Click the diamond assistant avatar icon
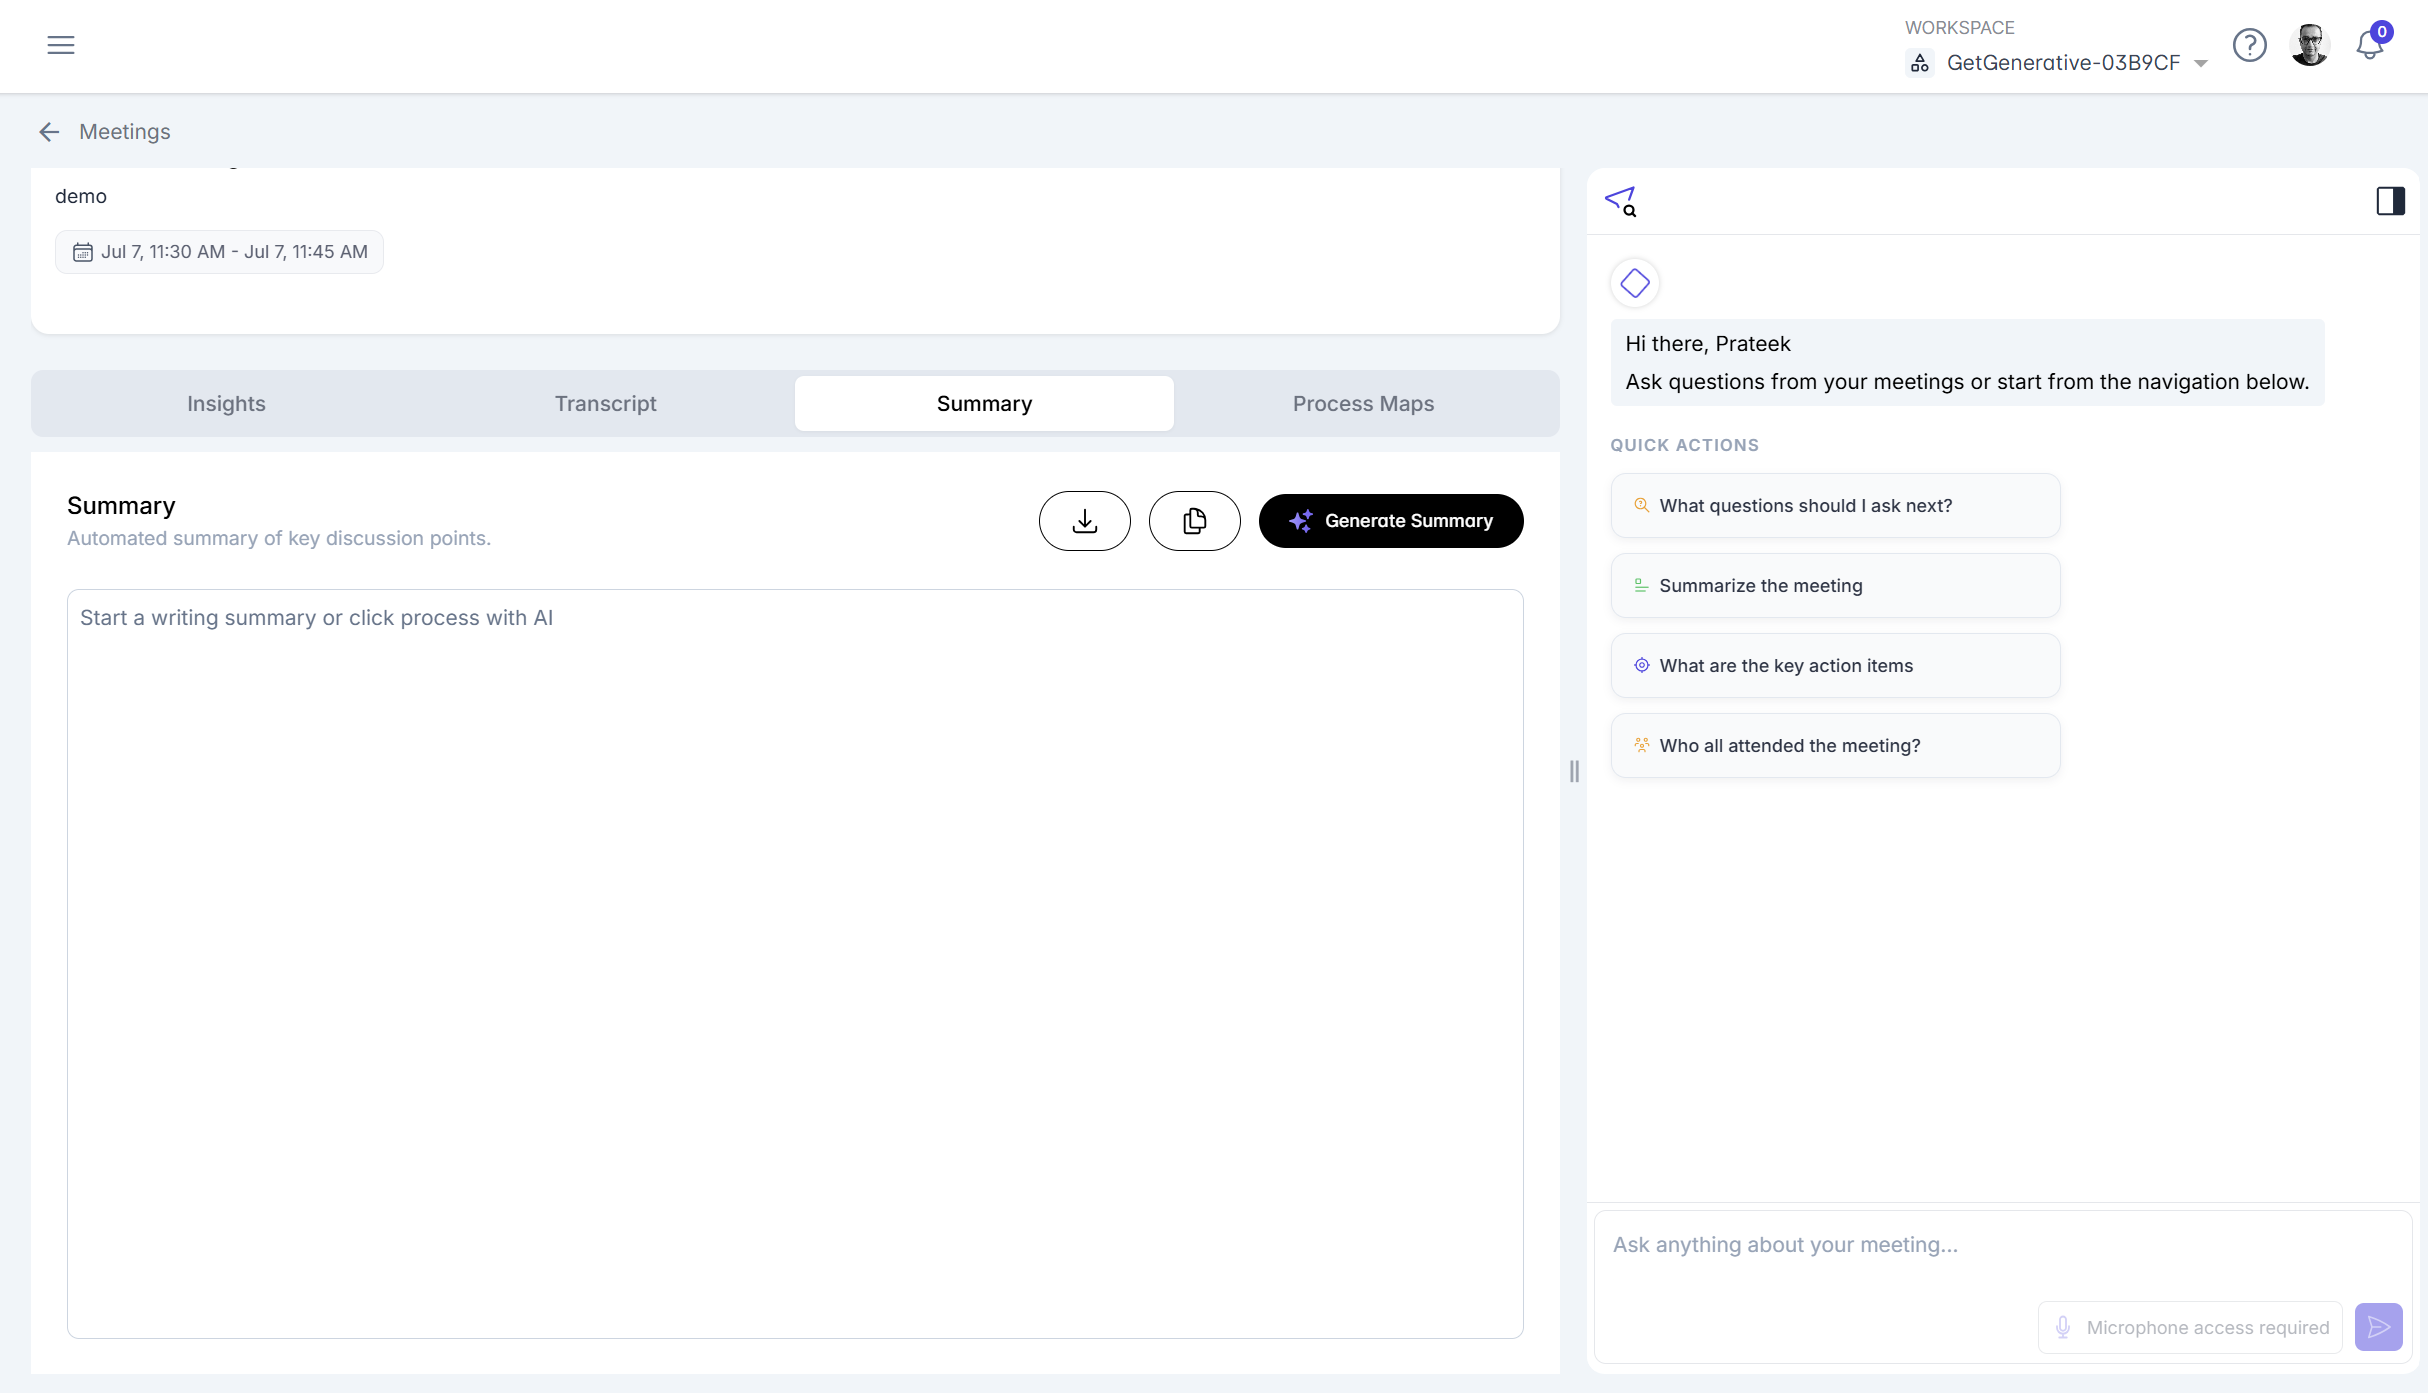This screenshot has height=1393, width=2428. click(x=1635, y=283)
